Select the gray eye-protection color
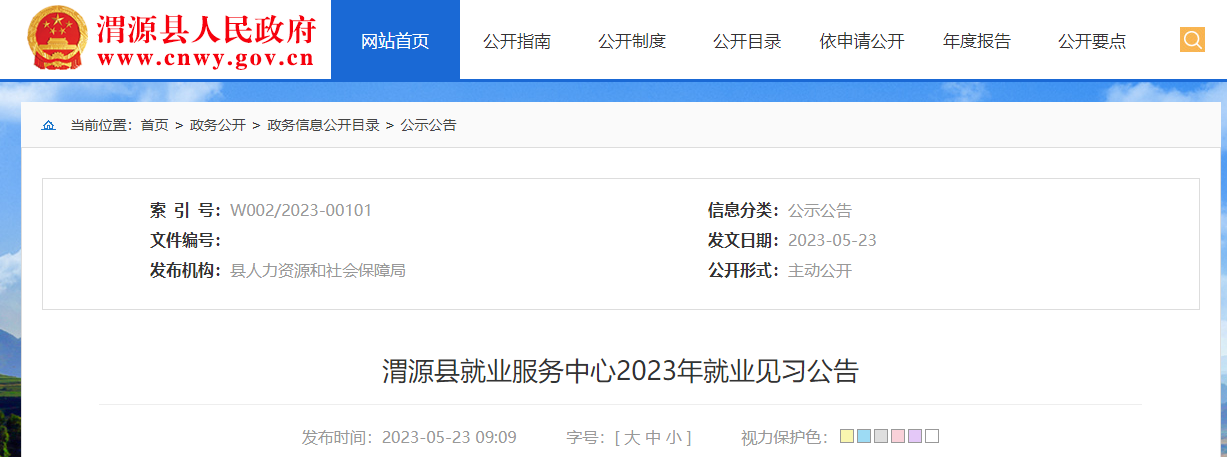 coord(881,436)
